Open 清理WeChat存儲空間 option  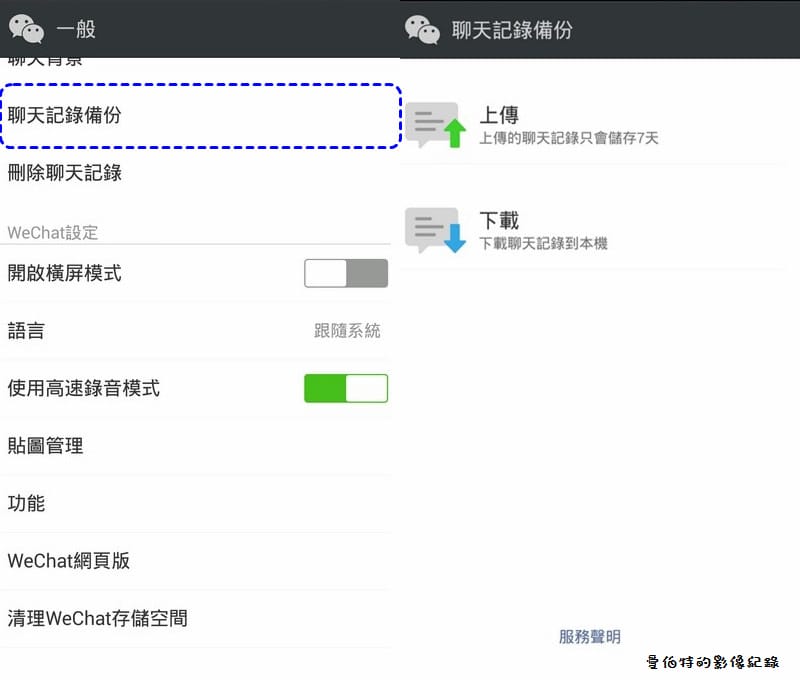pos(196,619)
